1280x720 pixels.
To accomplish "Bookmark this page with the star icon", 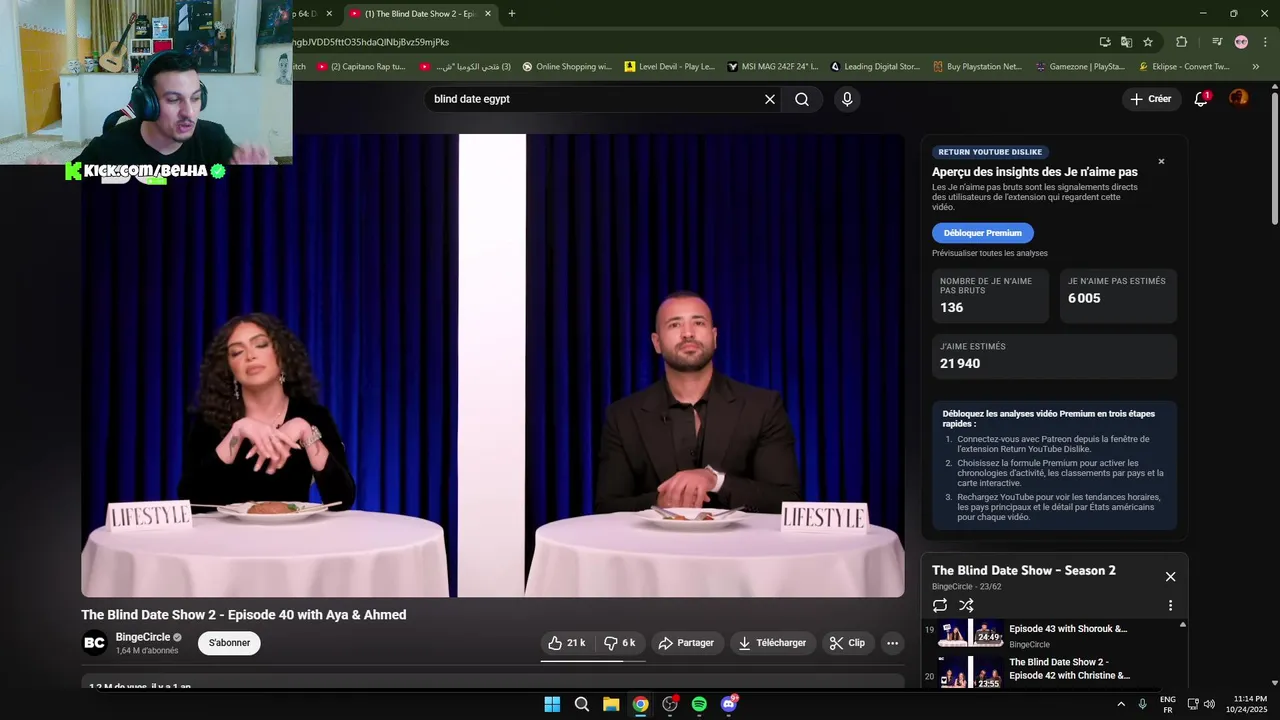I will 1148,42.
